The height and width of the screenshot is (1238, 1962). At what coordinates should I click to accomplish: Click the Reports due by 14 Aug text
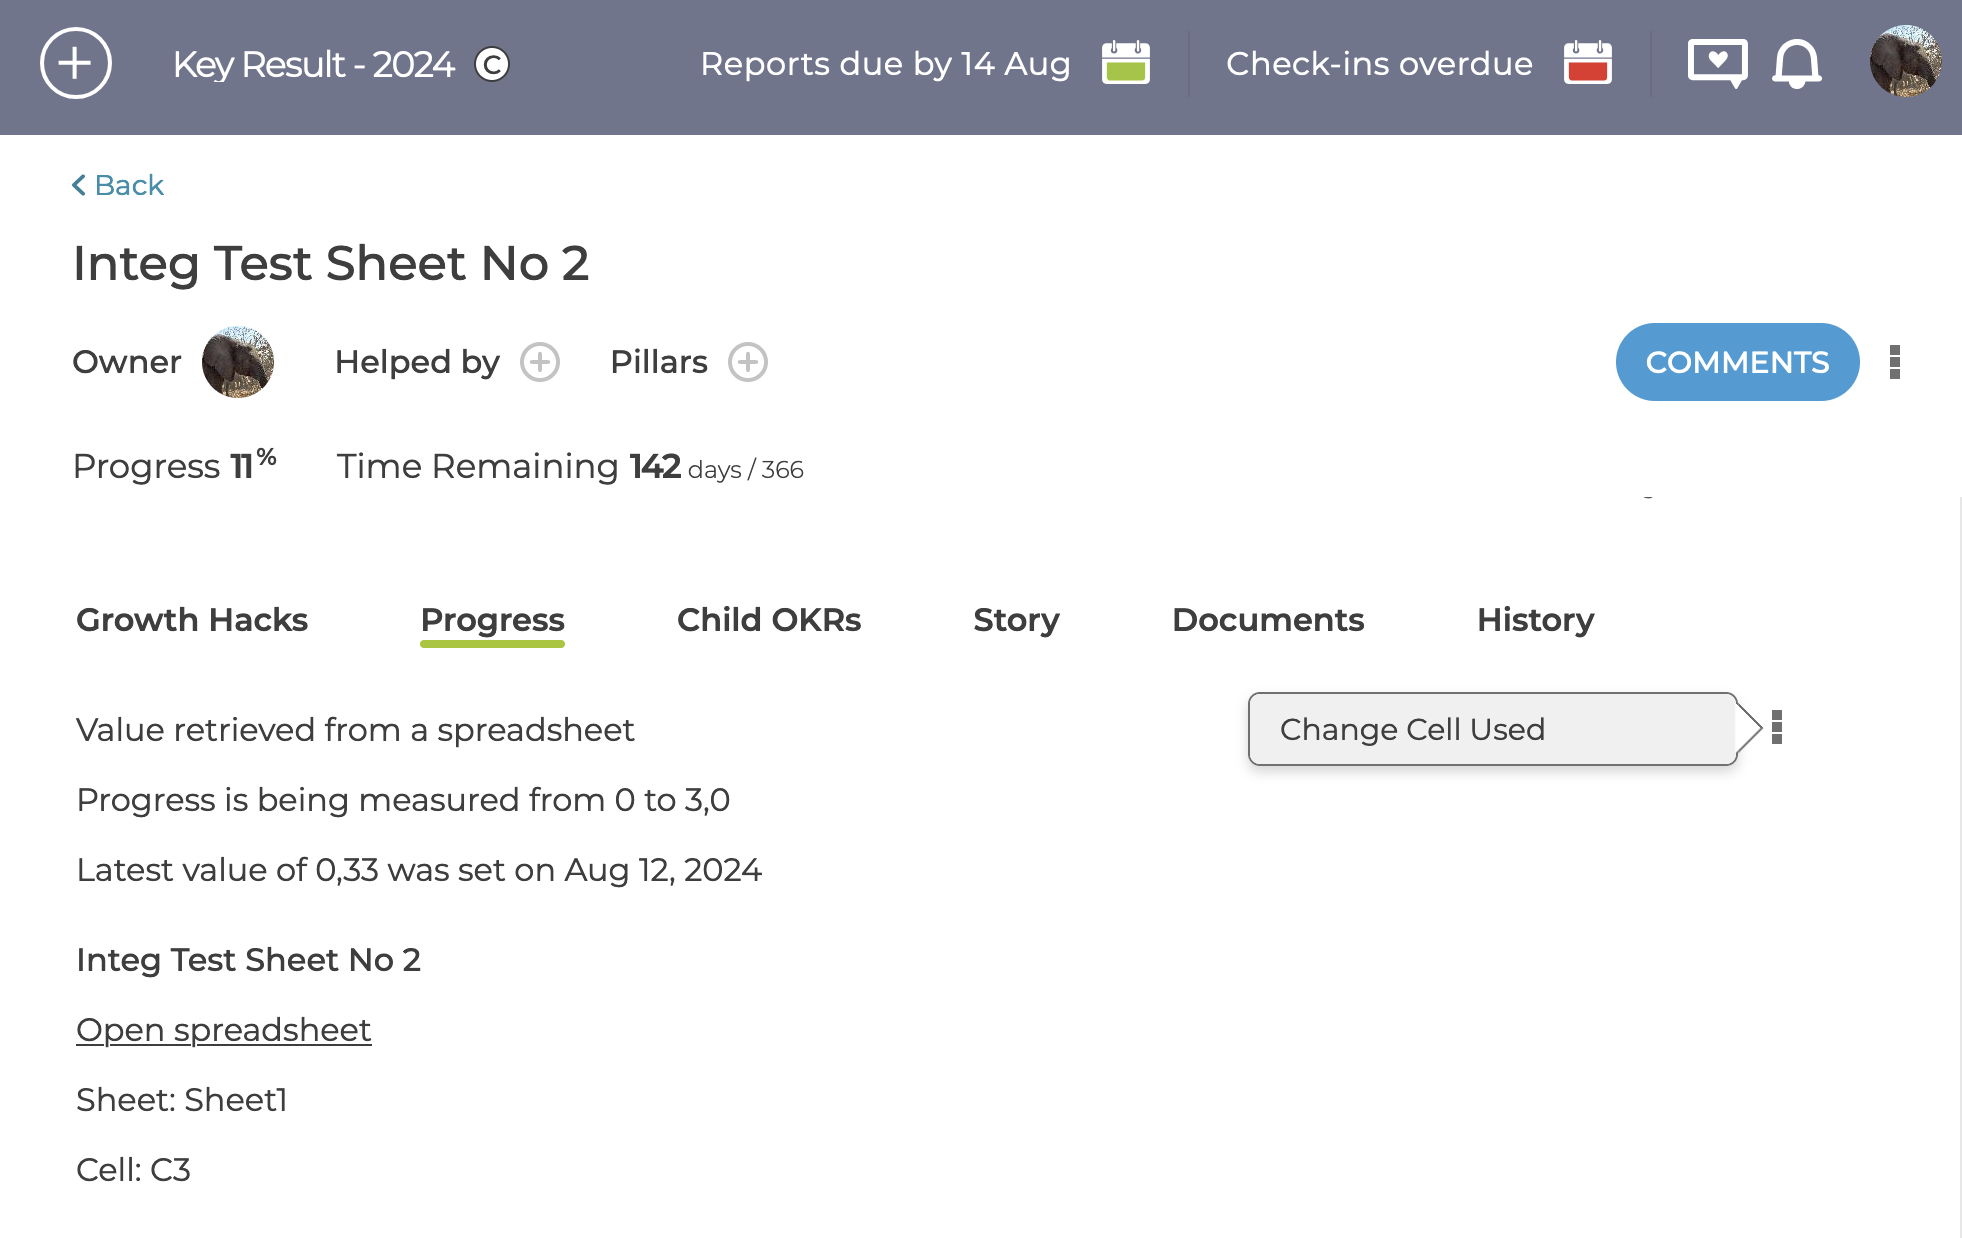(885, 64)
